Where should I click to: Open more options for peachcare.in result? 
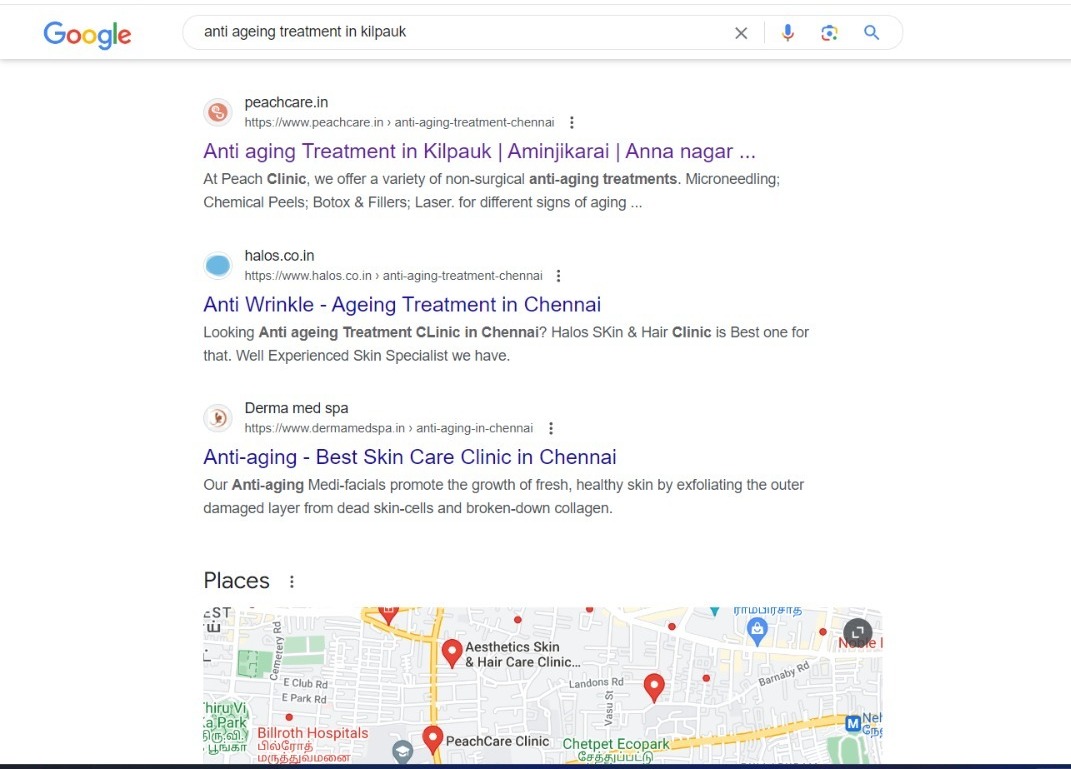pos(572,122)
